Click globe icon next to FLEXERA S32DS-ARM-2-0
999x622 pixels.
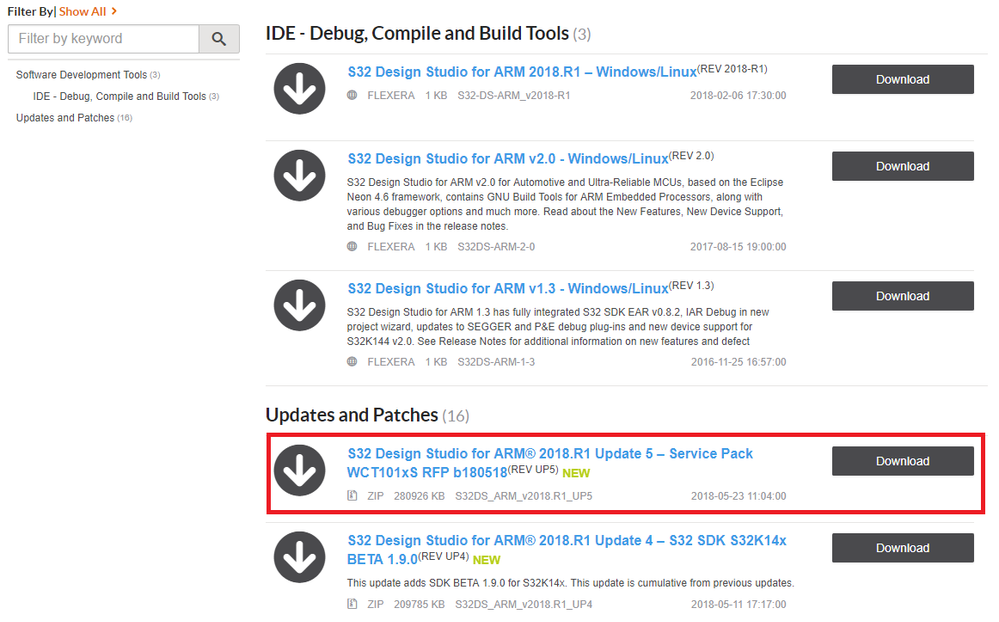point(352,246)
